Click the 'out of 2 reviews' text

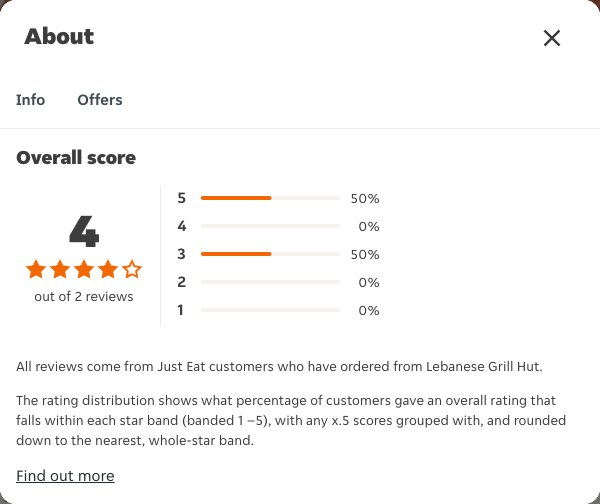coord(84,297)
